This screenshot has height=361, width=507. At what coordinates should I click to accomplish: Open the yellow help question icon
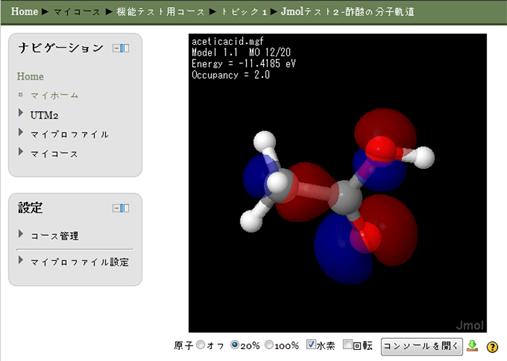(492, 347)
